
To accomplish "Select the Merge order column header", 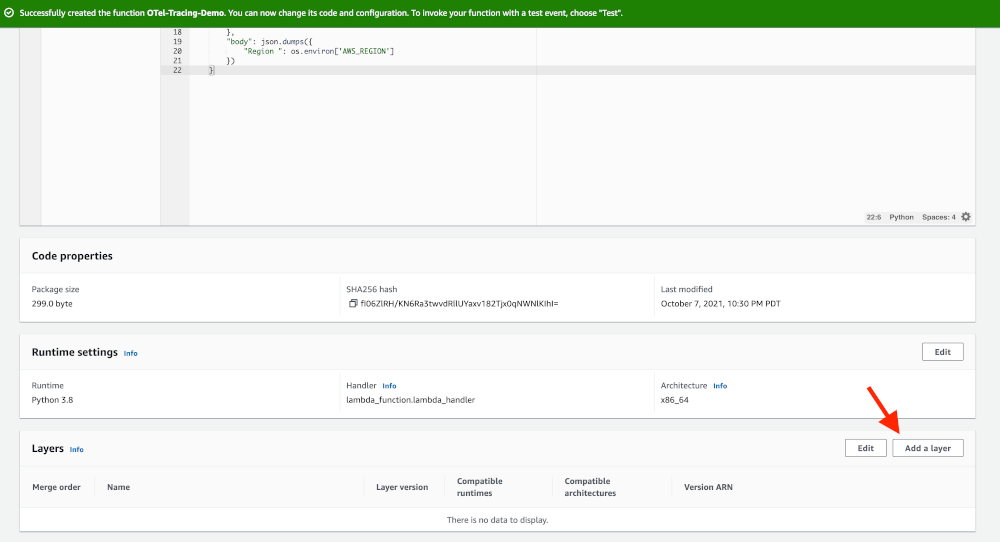I will (56, 487).
